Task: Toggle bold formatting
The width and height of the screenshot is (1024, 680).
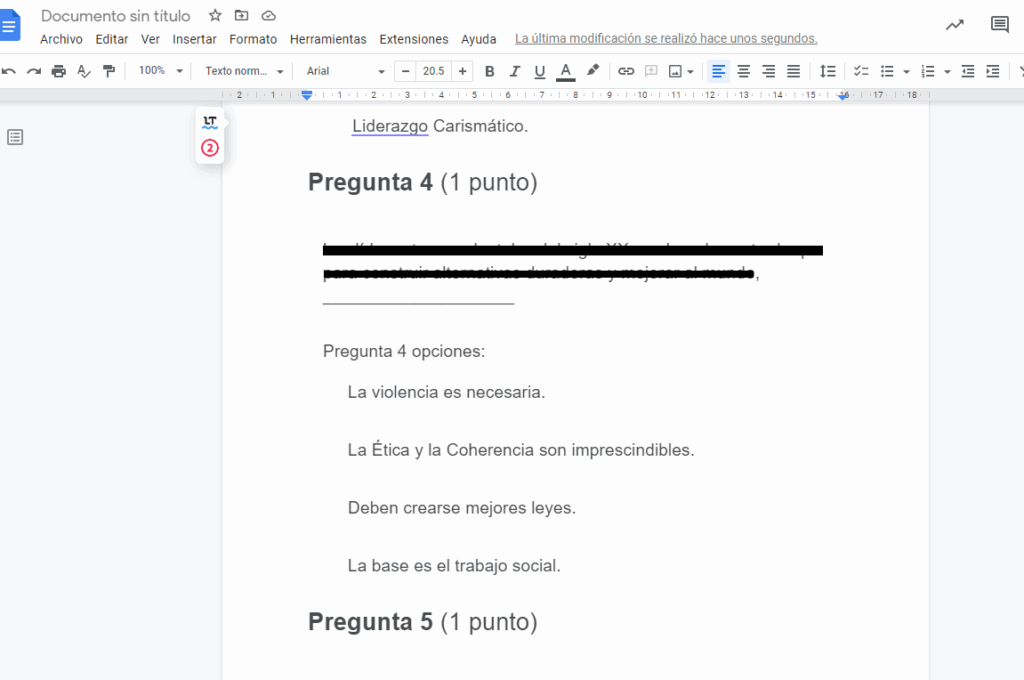Action: [x=489, y=71]
